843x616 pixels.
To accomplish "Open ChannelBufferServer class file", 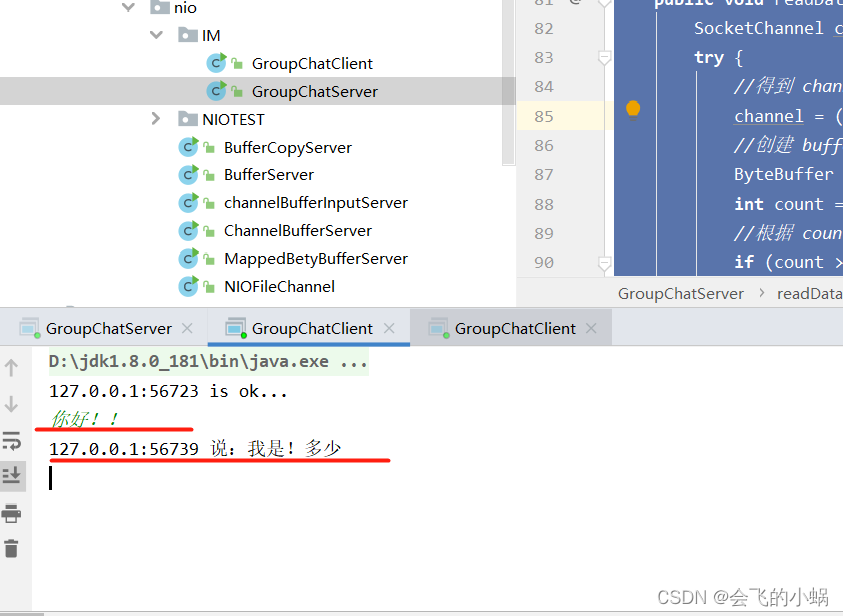I will (298, 231).
